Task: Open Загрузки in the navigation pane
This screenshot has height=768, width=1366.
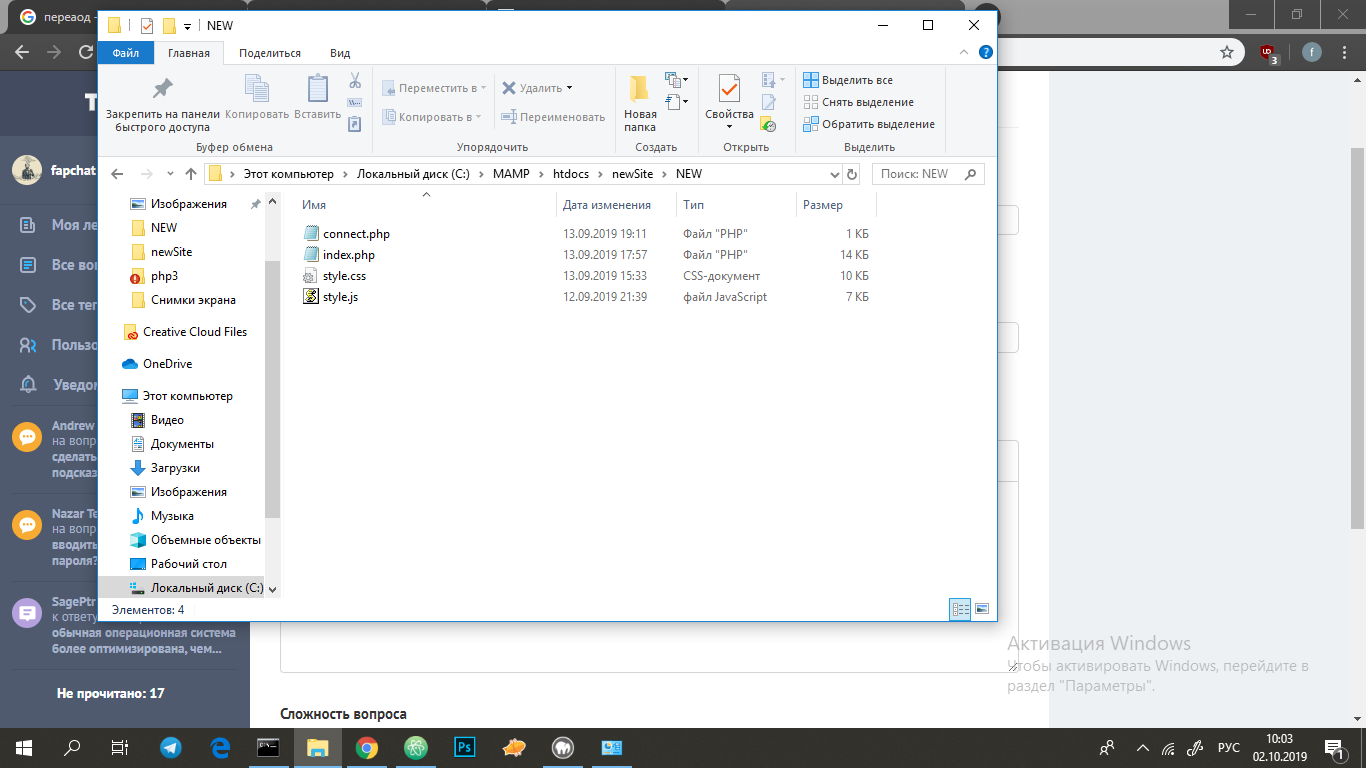Action: pyautogui.click(x=175, y=468)
